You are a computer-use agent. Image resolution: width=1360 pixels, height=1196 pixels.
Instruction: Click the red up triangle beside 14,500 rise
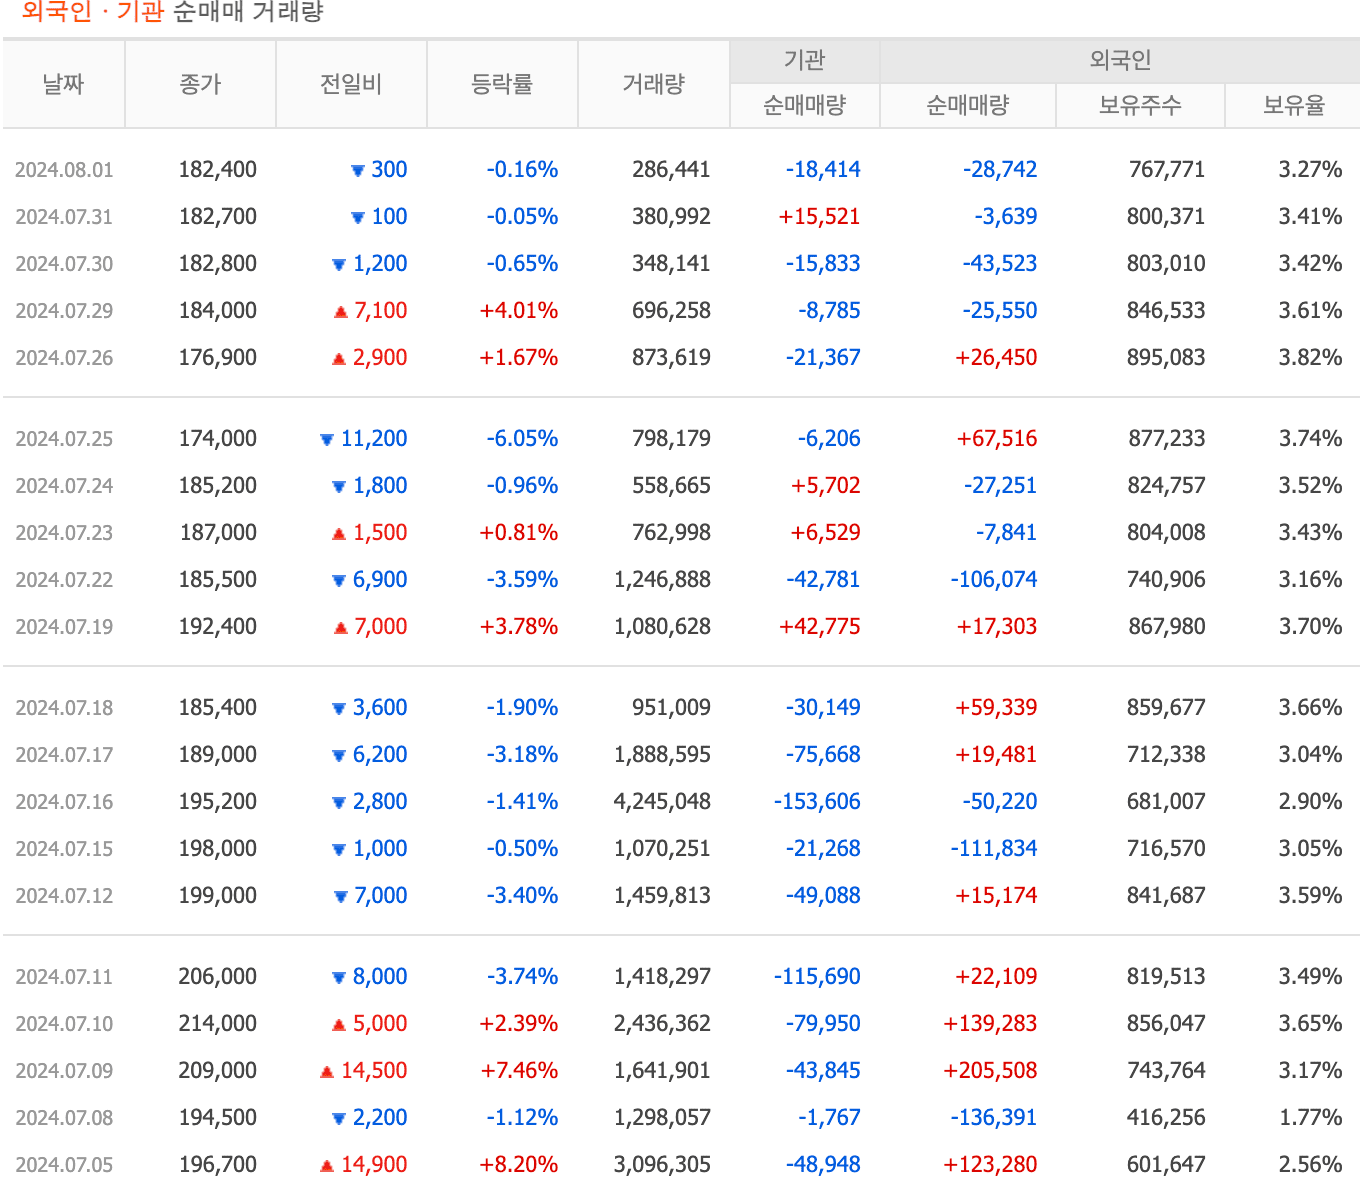pyautogui.click(x=325, y=1070)
